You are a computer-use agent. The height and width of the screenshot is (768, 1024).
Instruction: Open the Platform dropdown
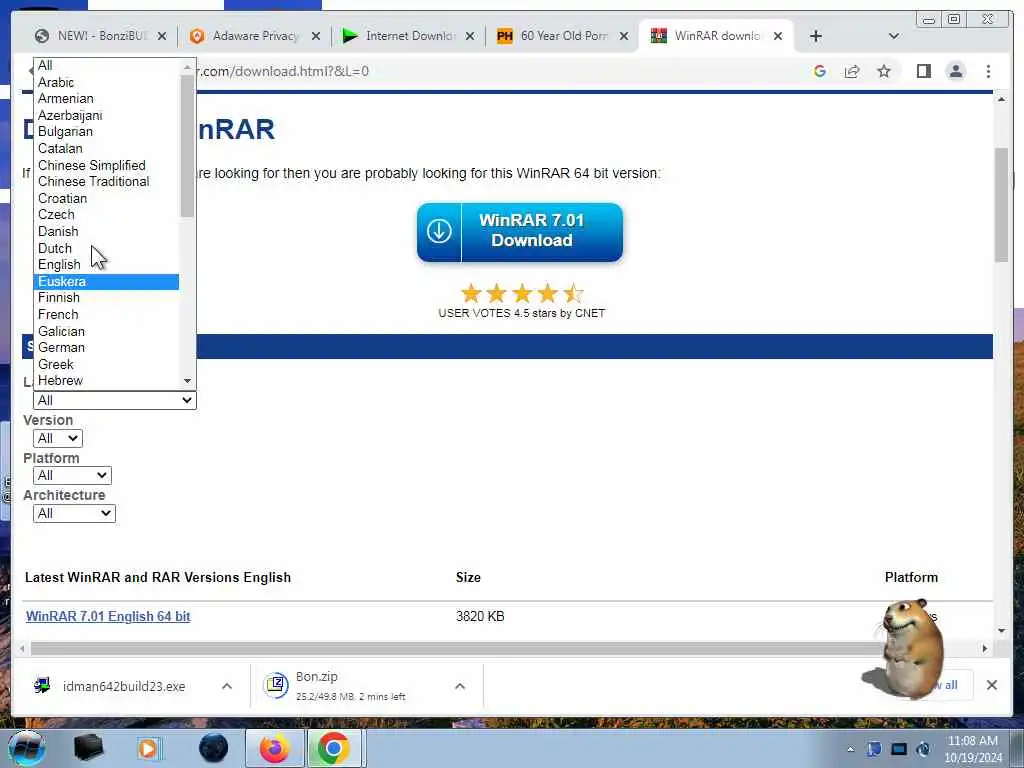[x=72, y=475]
